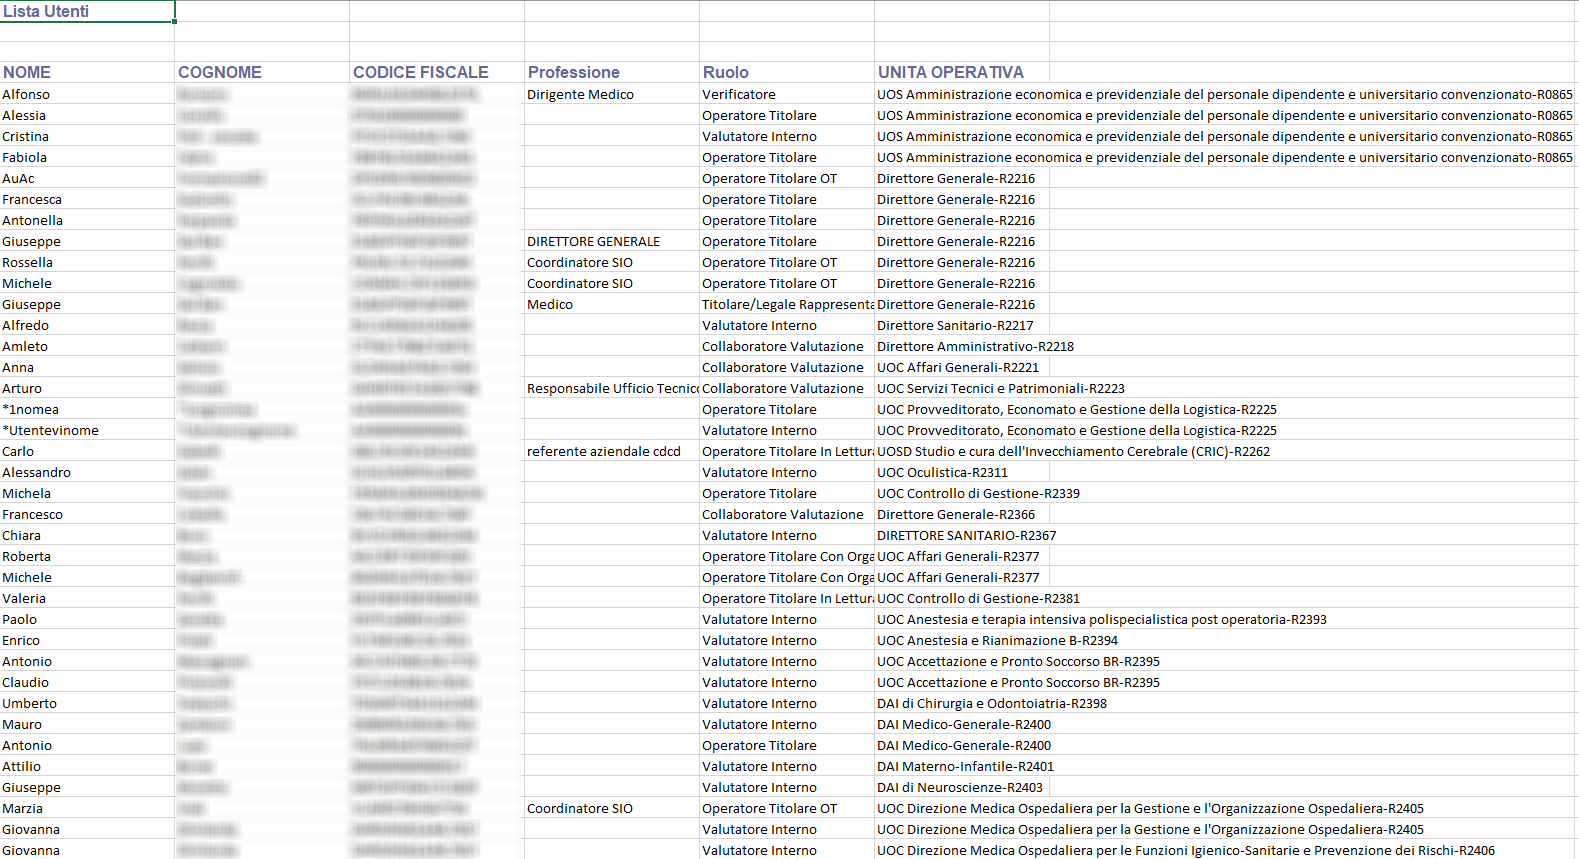
Task: Click the COGNOME column header
Action: (262, 72)
